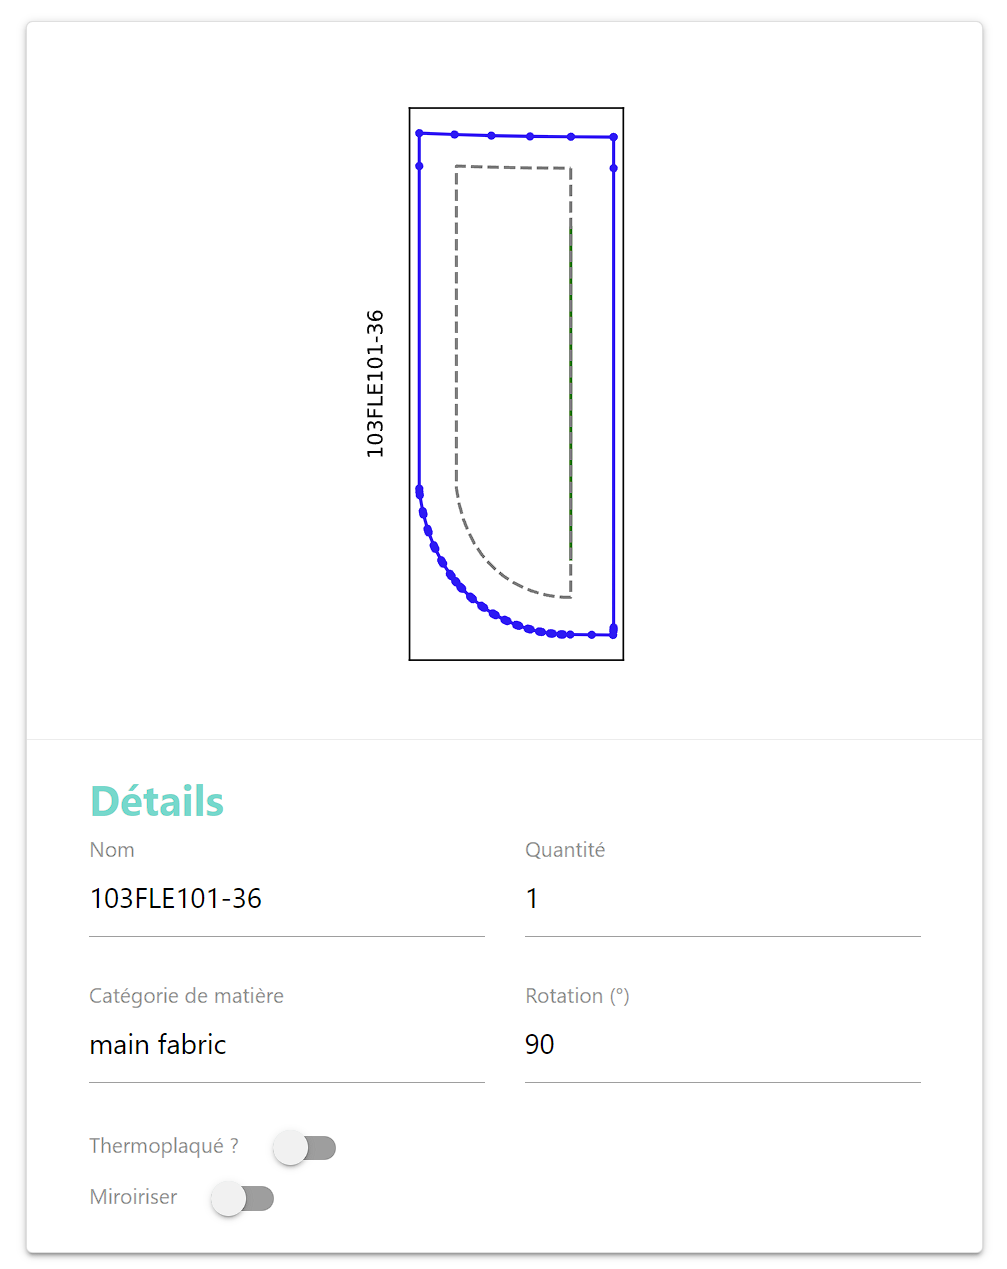Click the Rotation (°) label
Image resolution: width=1007 pixels, height=1269 pixels.
[577, 996]
